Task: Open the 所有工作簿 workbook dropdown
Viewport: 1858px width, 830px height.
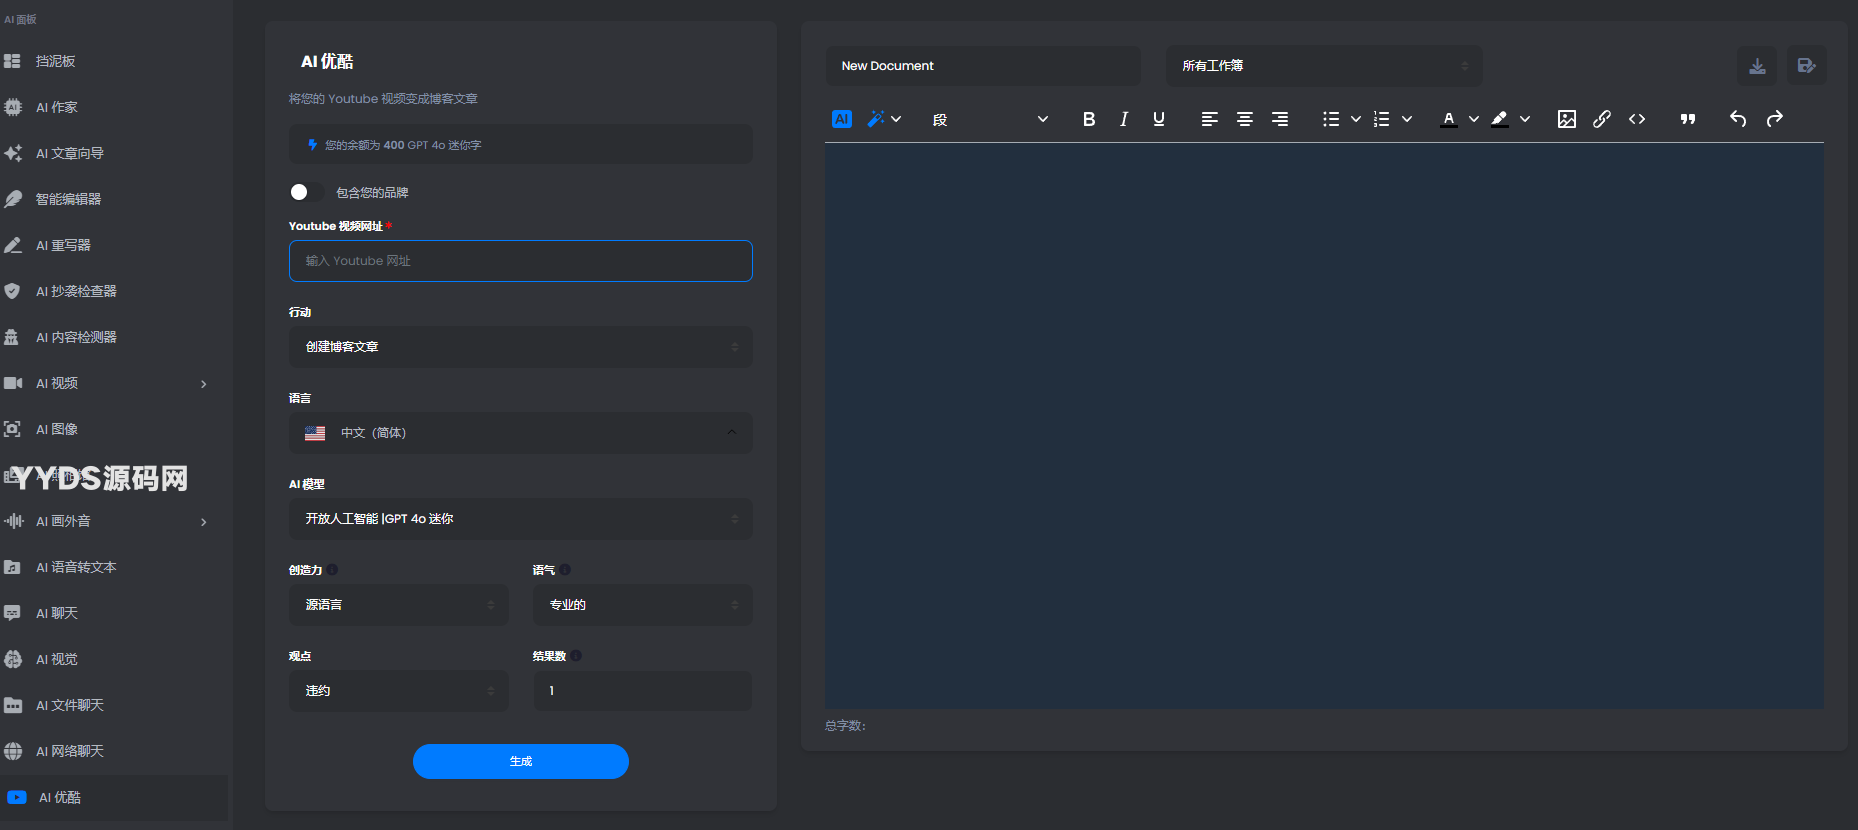Action: pos(1323,66)
